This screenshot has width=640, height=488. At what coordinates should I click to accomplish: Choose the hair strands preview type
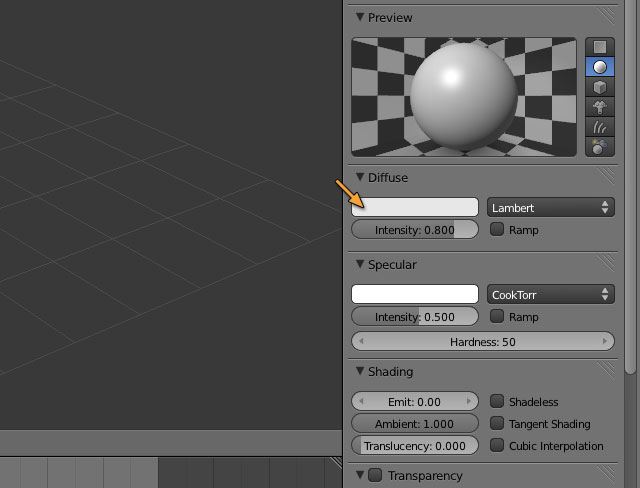(600, 127)
